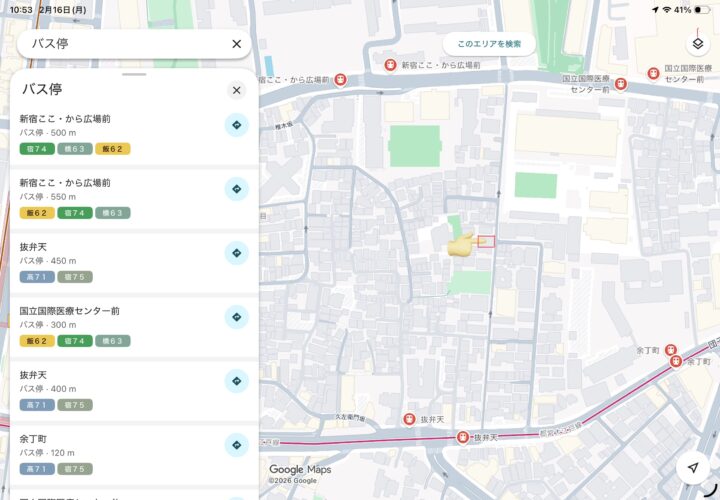The height and width of the screenshot is (500, 720).
Task: Get directions to 余丁町 120 m stop
Action: (236, 445)
